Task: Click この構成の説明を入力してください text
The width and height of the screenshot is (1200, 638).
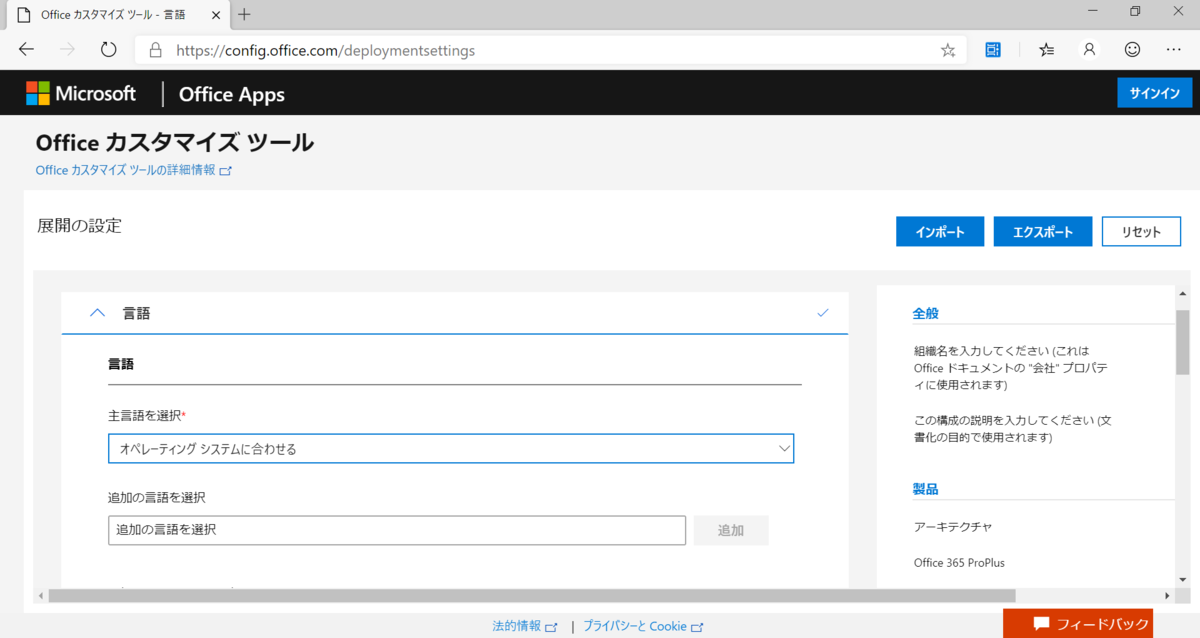Action: tap(1012, 430)
